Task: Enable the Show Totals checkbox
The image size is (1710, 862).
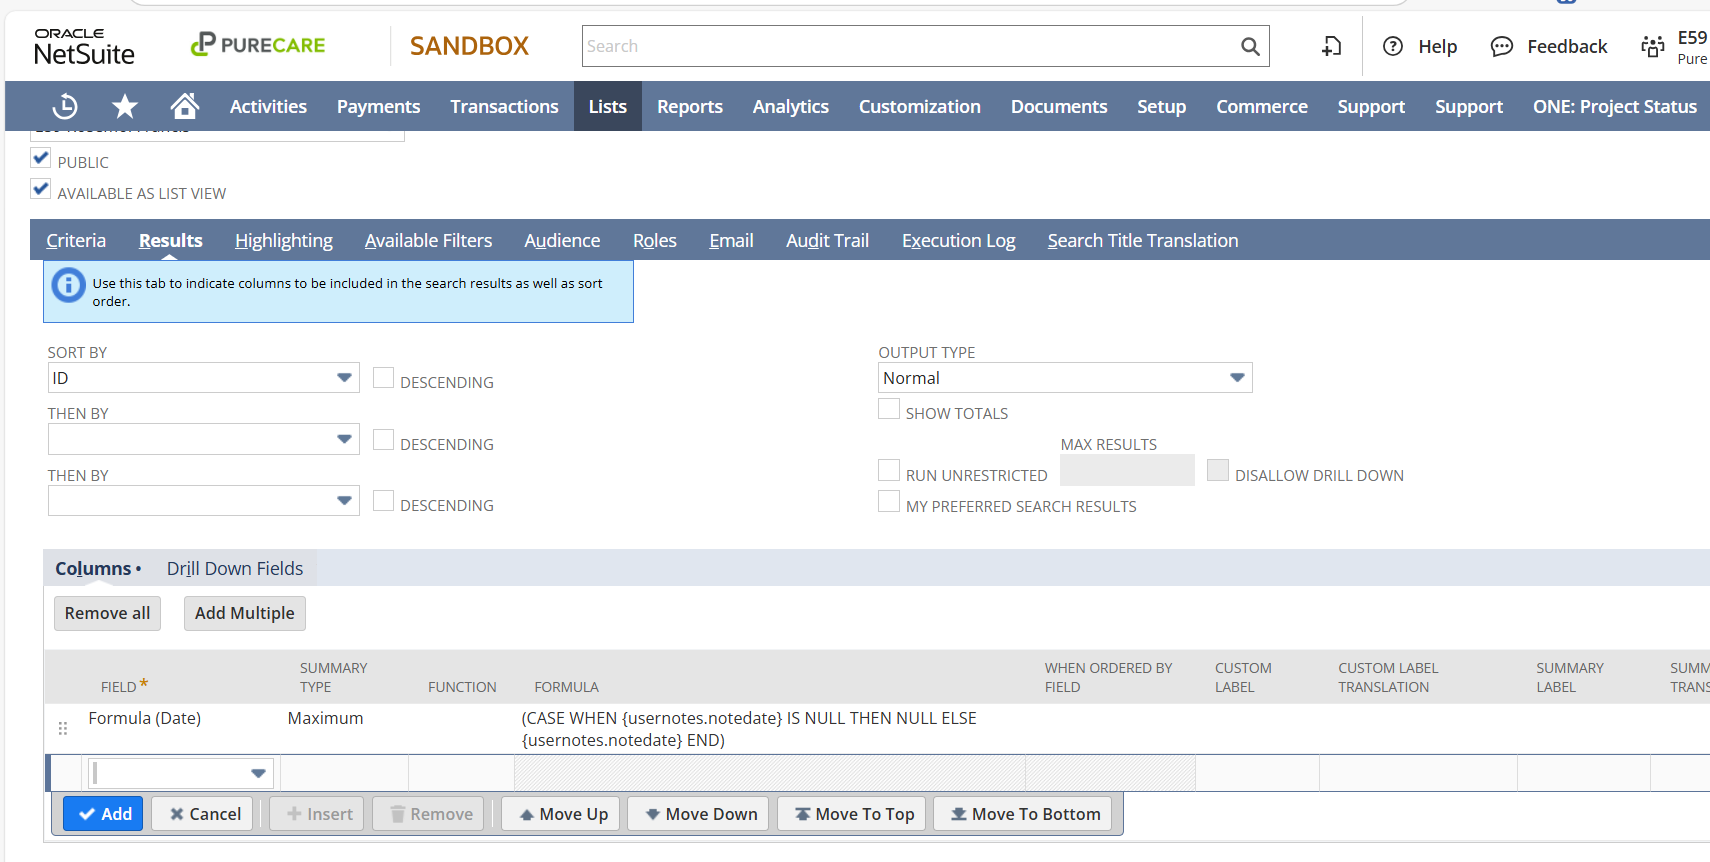Action: pos(888,409)
